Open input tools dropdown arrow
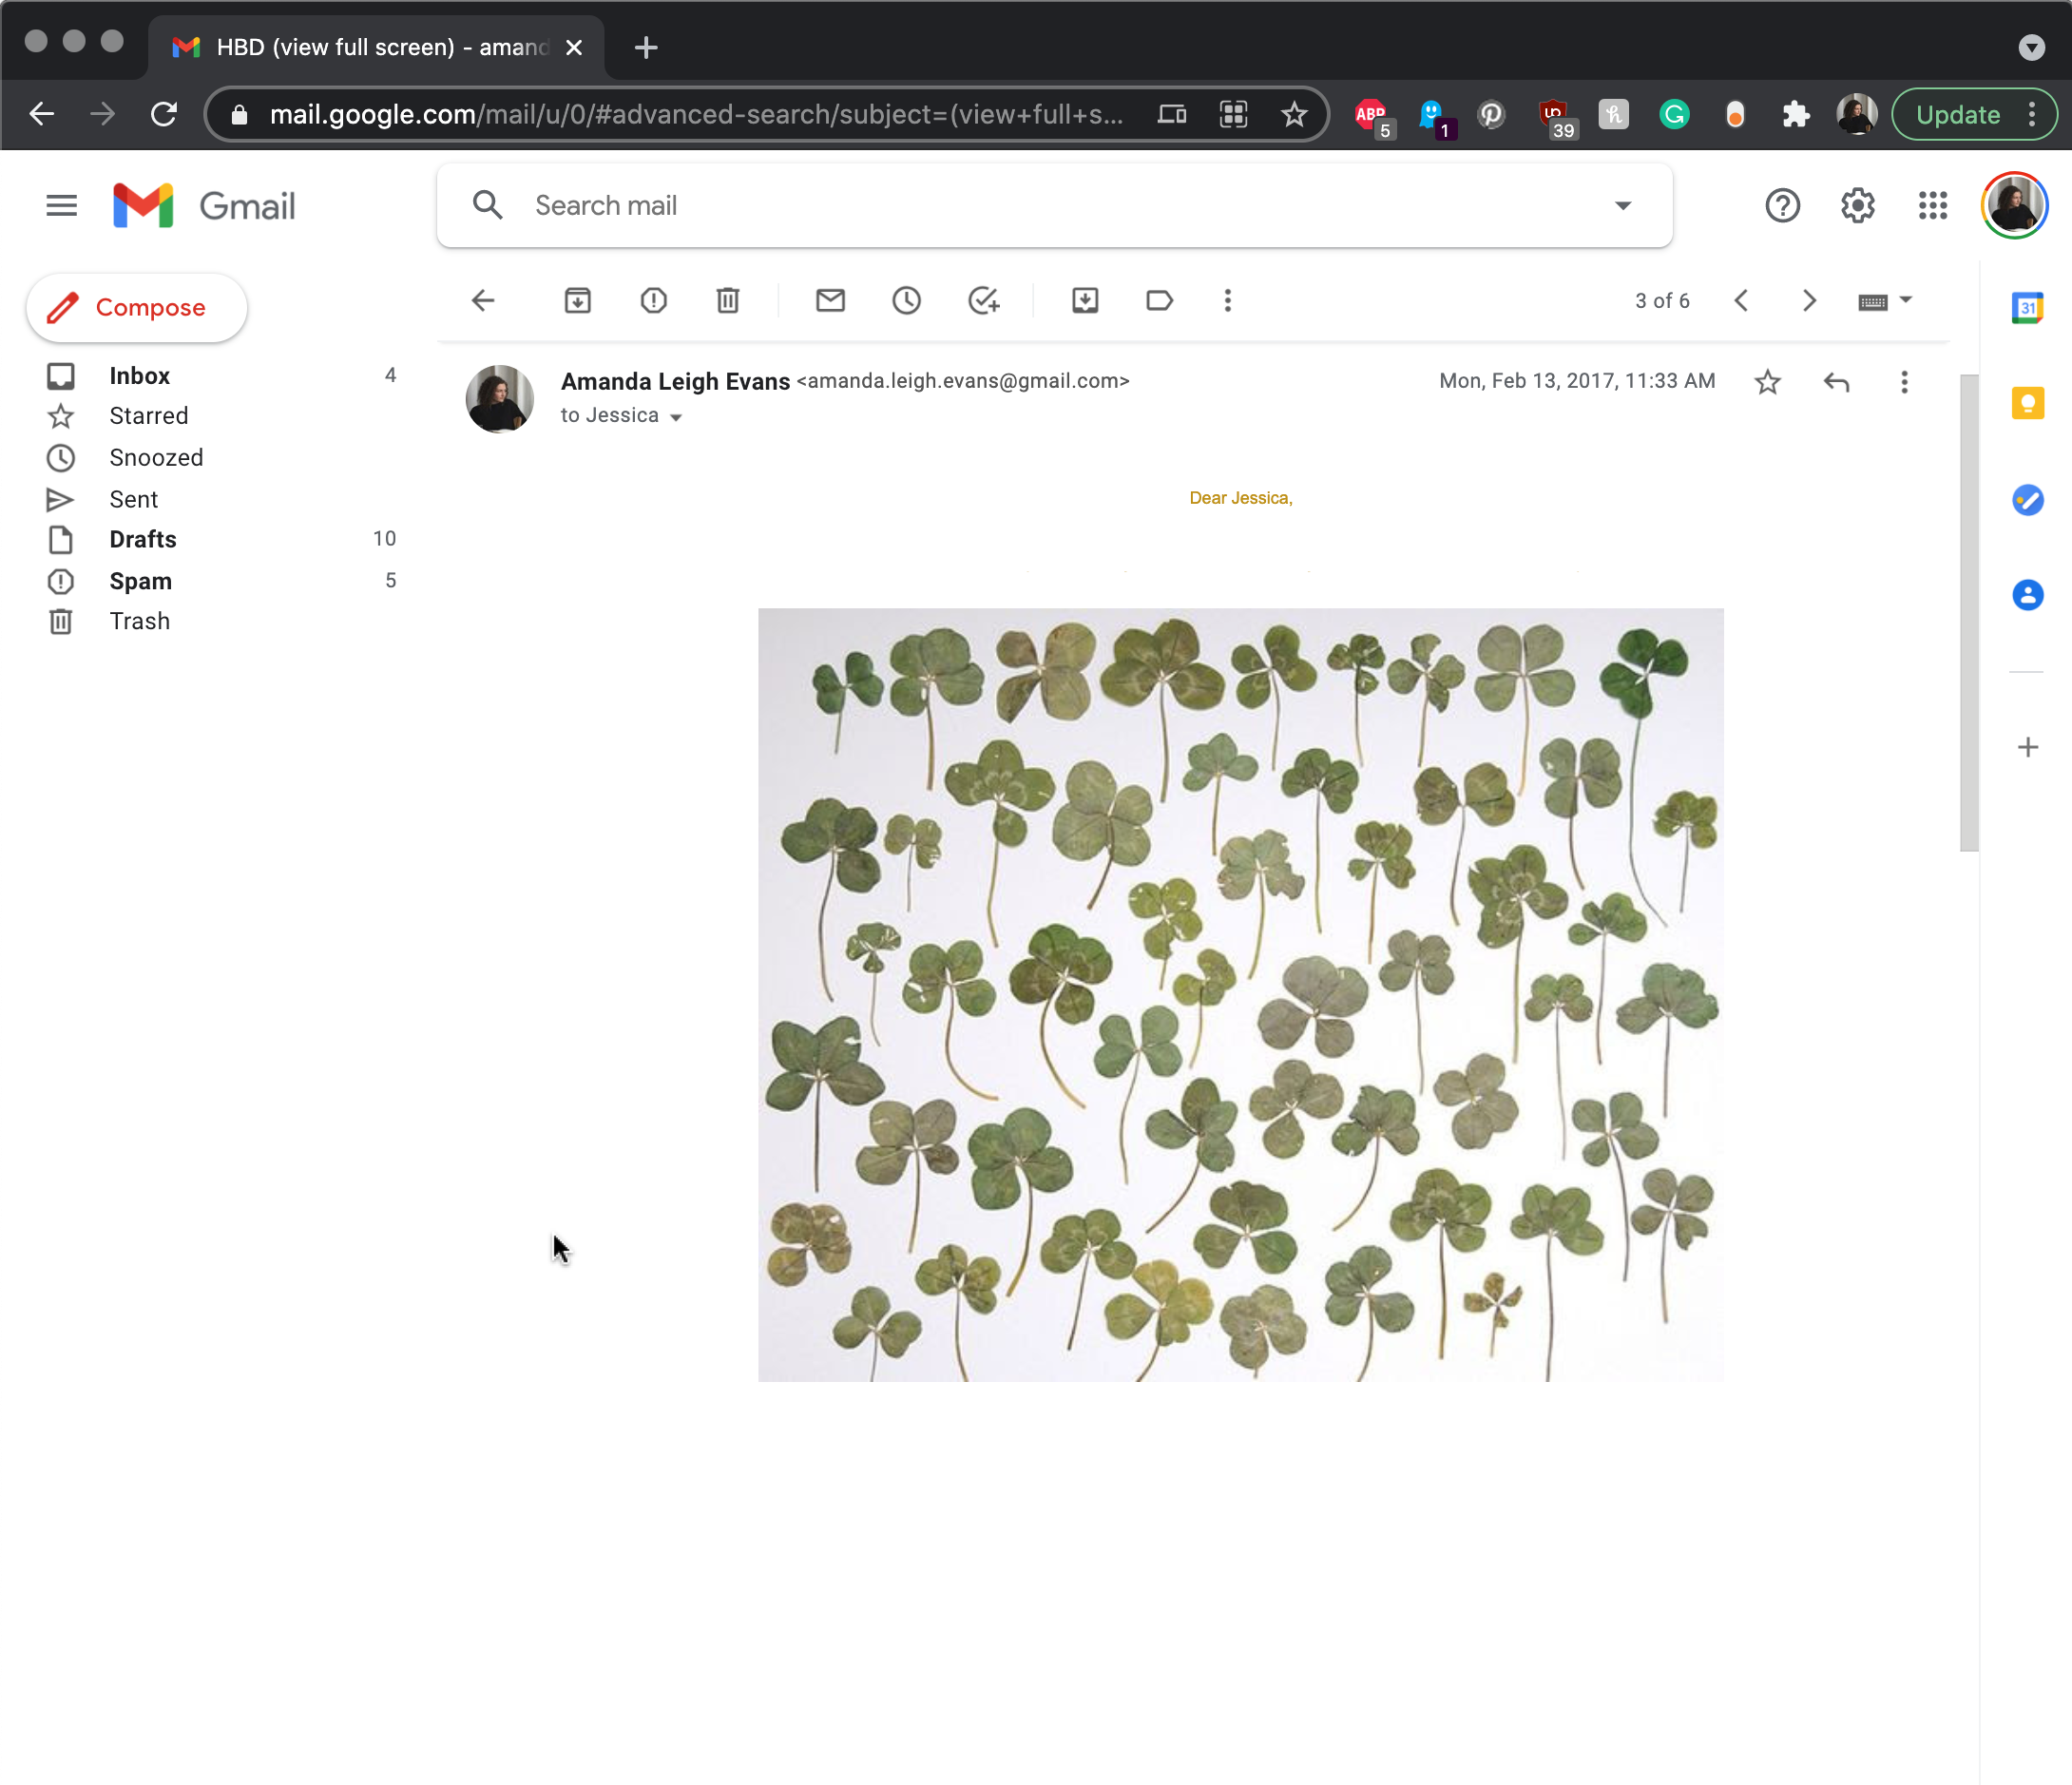This screenshot has height=1785, width=2072. pyautogui.click(x=1905, y=300)
